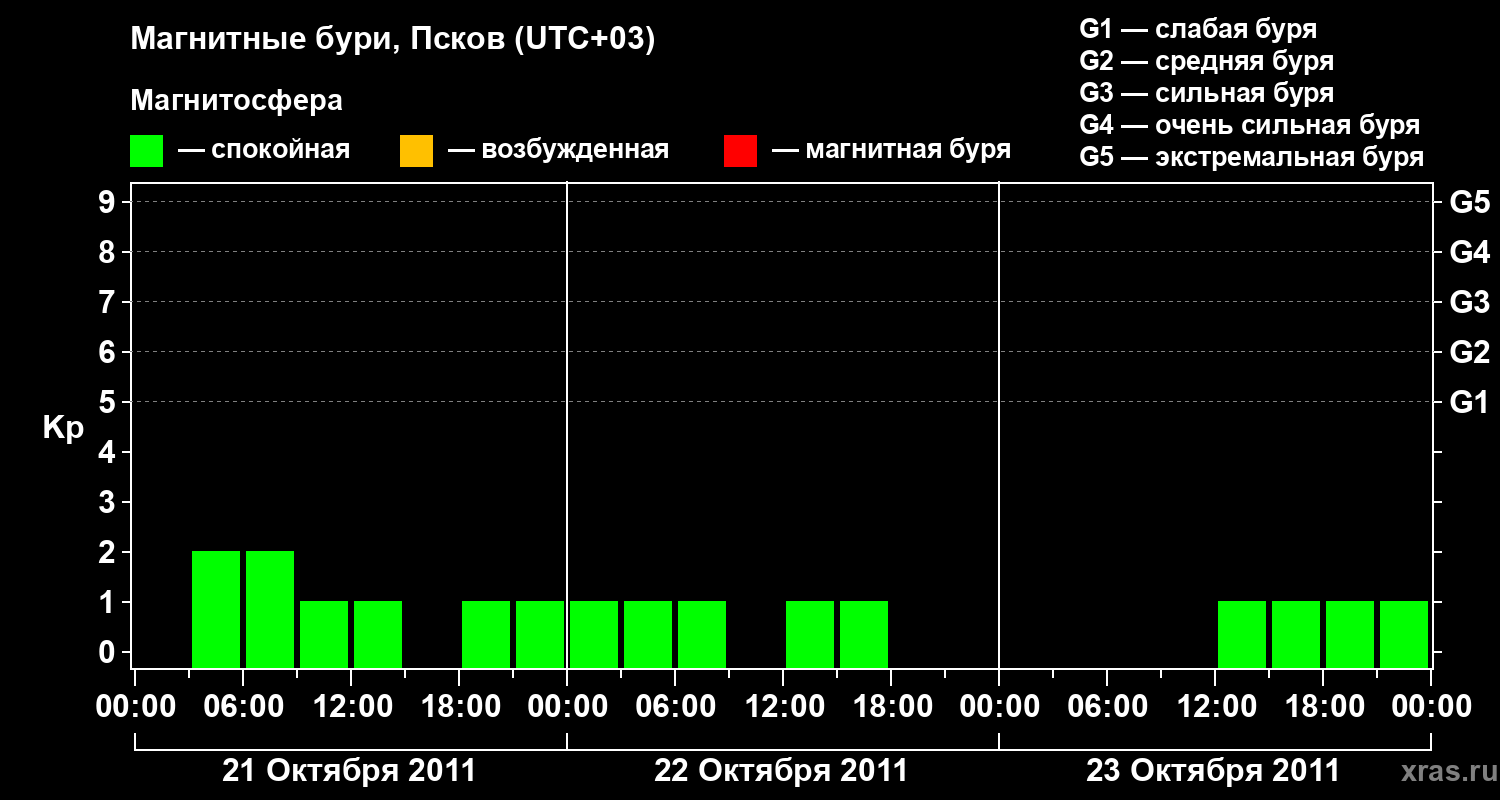This screenshot has width=1500, height=800.
Task: Click 'G3 — сильная буря' legend line
Action: click(1206, 93)
